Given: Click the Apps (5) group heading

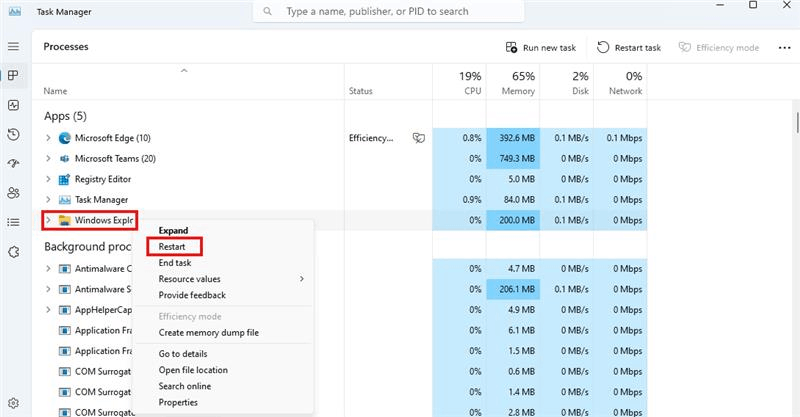Looking at the screenshot, I should tap(65, 116).
